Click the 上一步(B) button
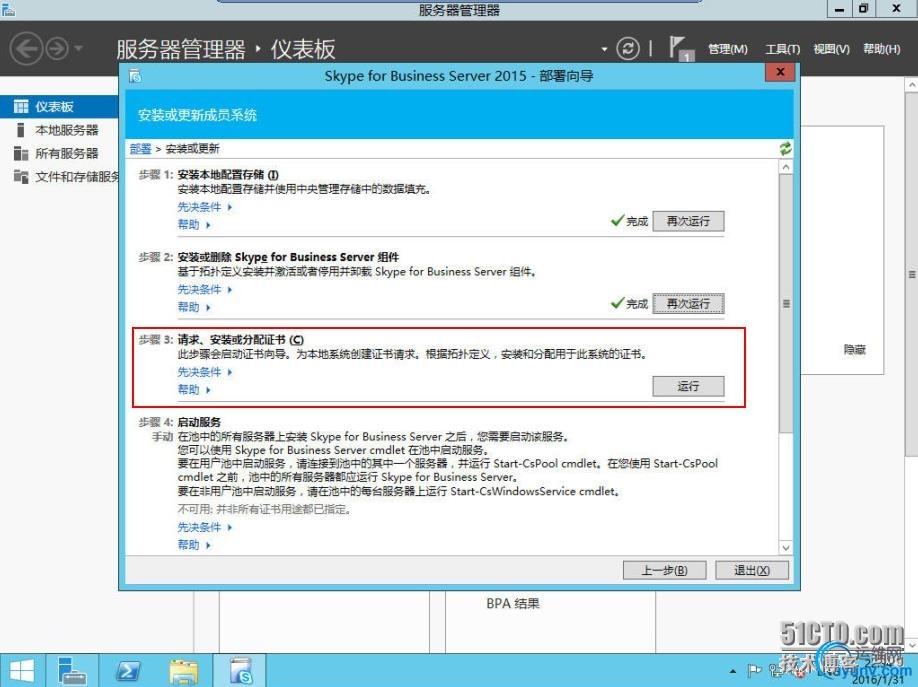Screen dimensions: 918x687 point(664,570)
